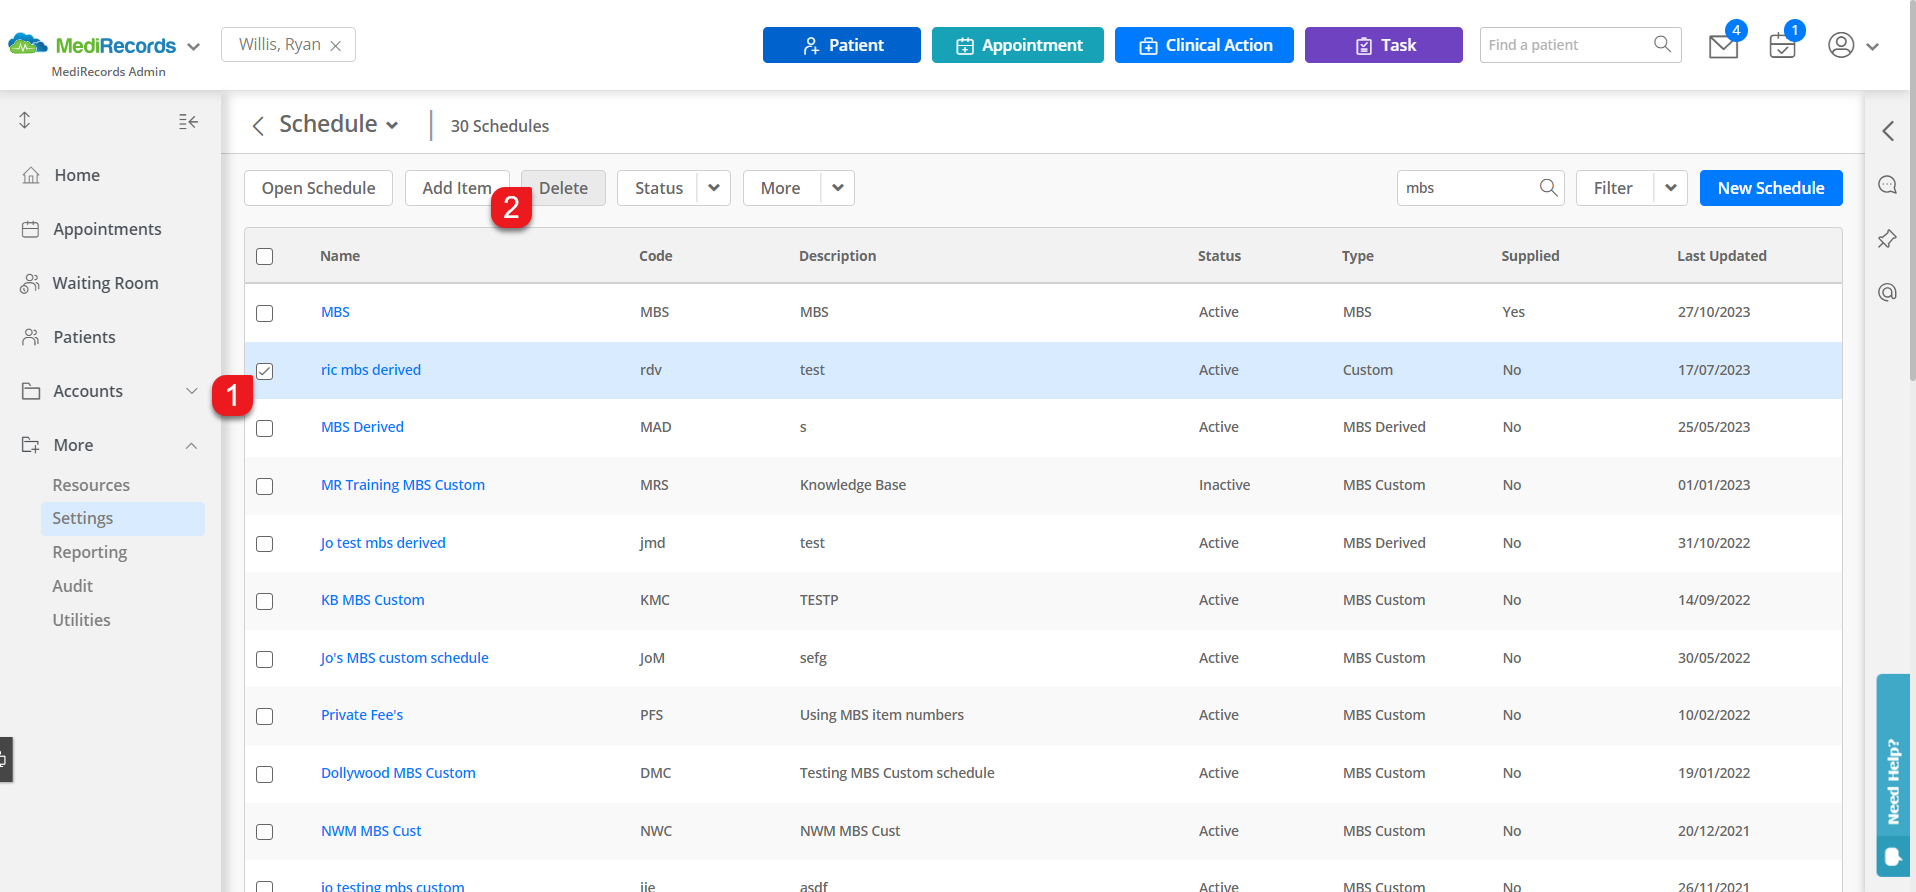1916x892 pixels.
Task: Open Utilities in sidebar
Action: click(x=82, y=620)
